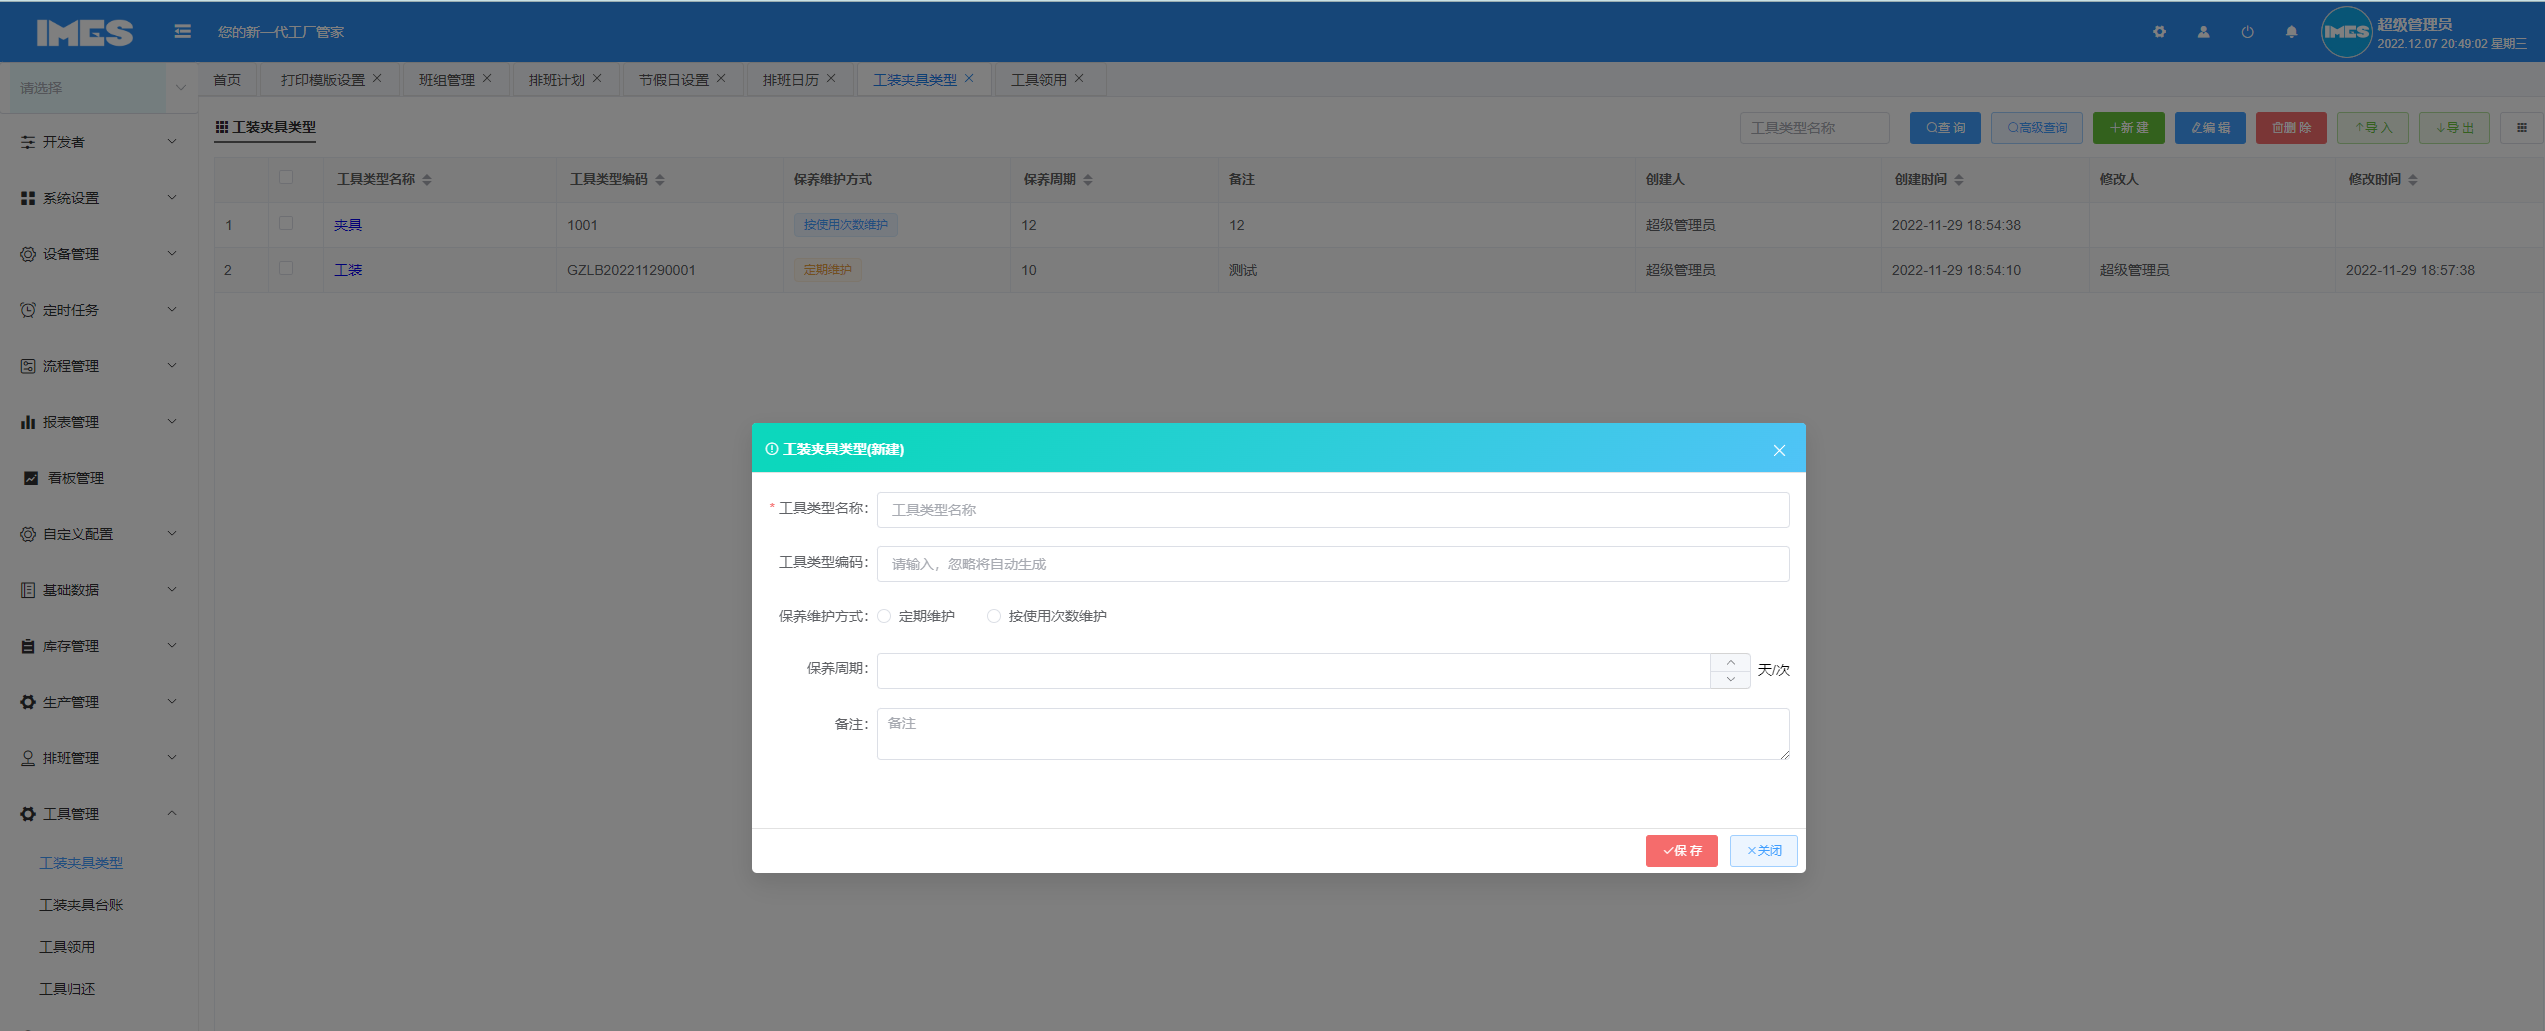Close the 工装夹具类型(新建) dialog with X
Viewport: 2545px width, 1031px height.
(1779, 450)
